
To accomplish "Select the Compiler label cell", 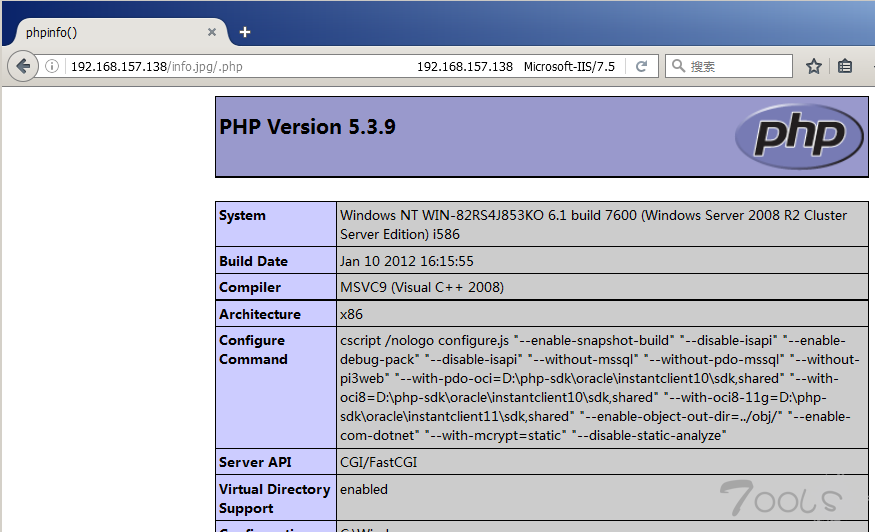I will click(x=276, y=287).
